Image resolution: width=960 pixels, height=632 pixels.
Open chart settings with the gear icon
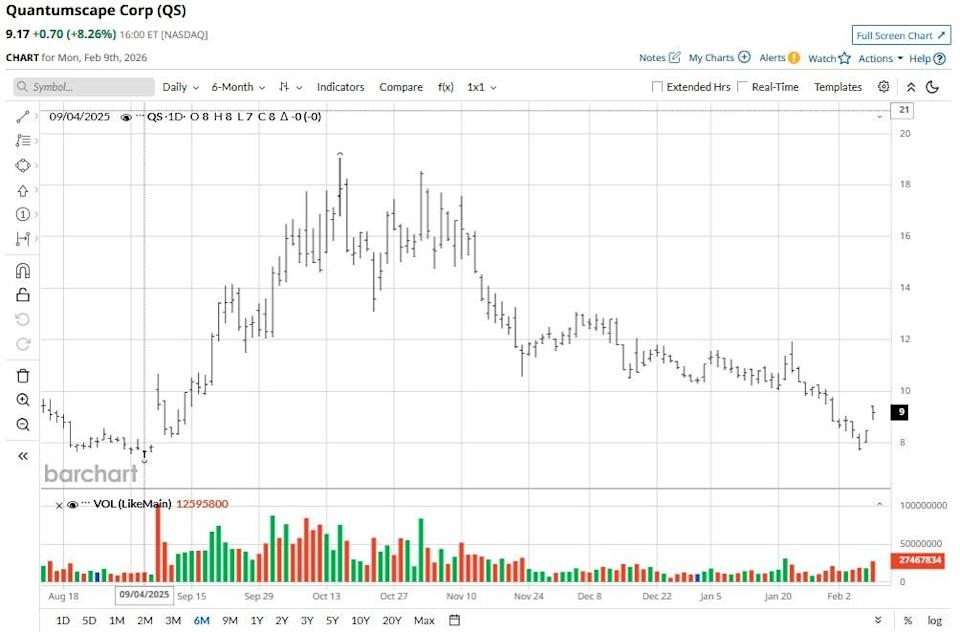pyautogui.click(x=883, y=87)
